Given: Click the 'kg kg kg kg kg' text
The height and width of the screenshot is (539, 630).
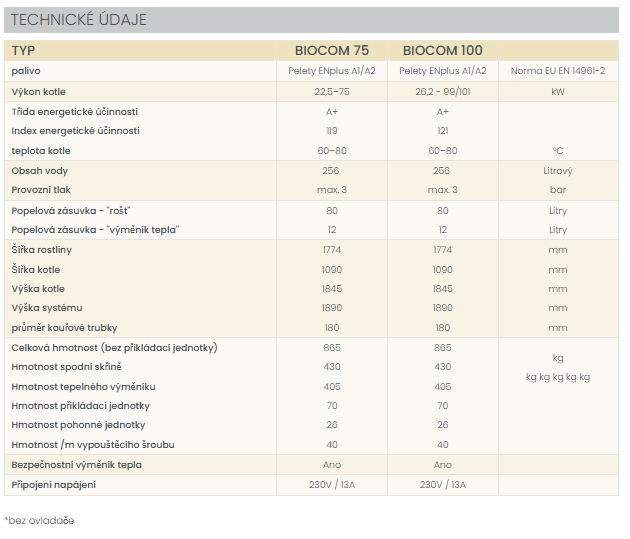Looking at the screenshot, I should (558, 377).
